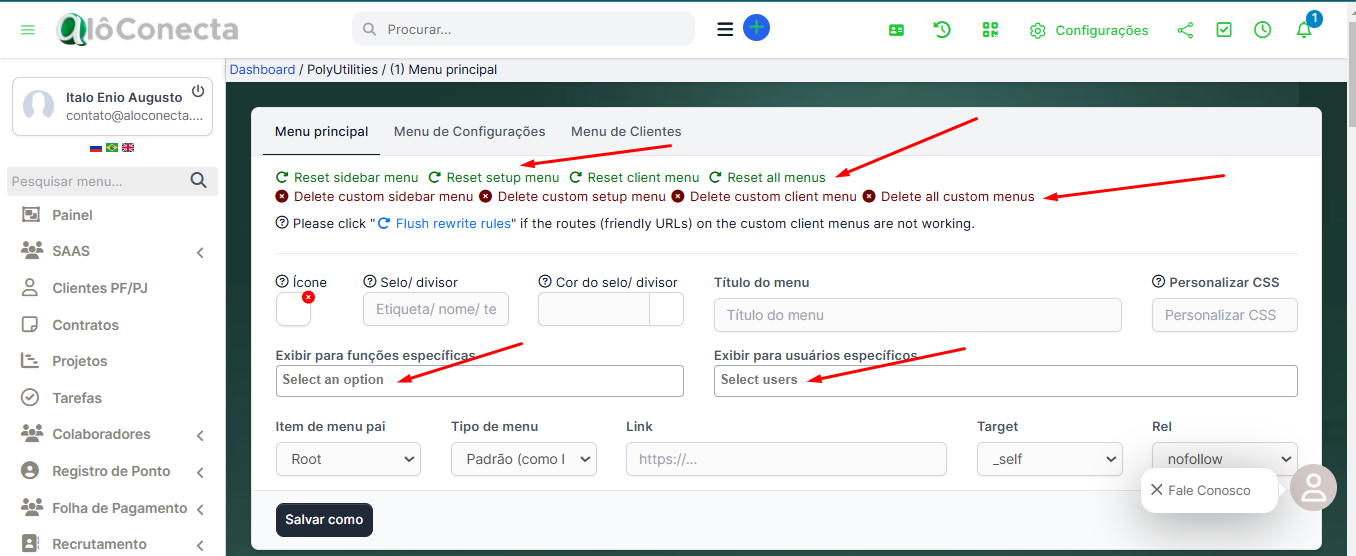Click the help icon beside Cor do selo/ divisor
This screenshot has height=556, width=1356.
pos(545,282)
